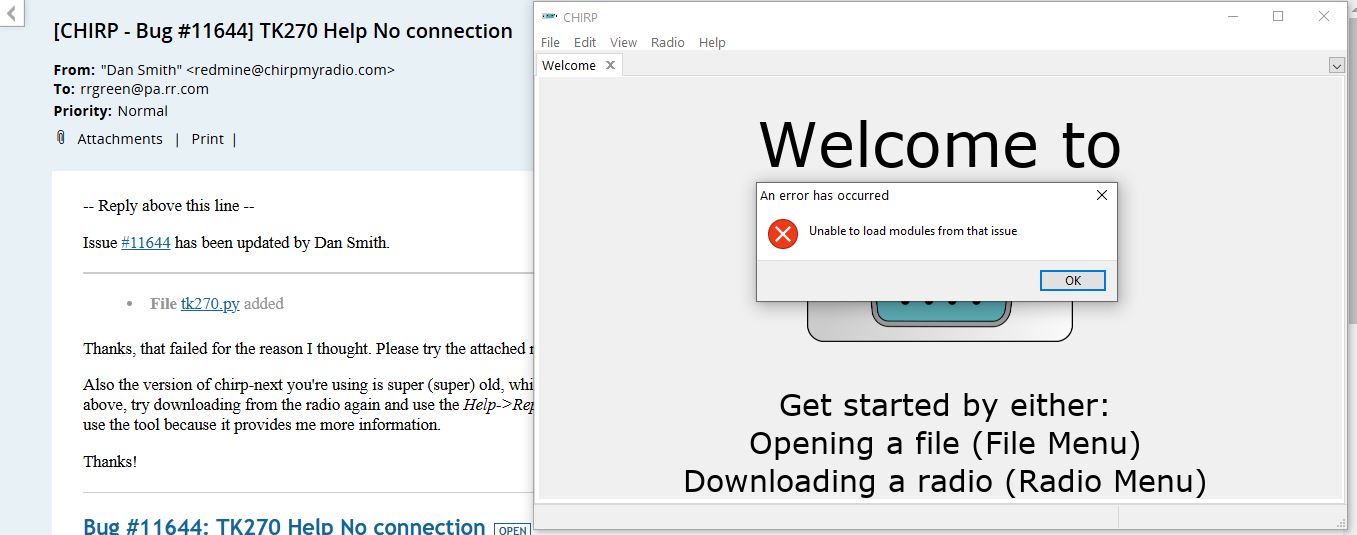Open the tab list dropdown arrow in CHIRP
Screen dimensions: 1357x535
[1336, 65]
